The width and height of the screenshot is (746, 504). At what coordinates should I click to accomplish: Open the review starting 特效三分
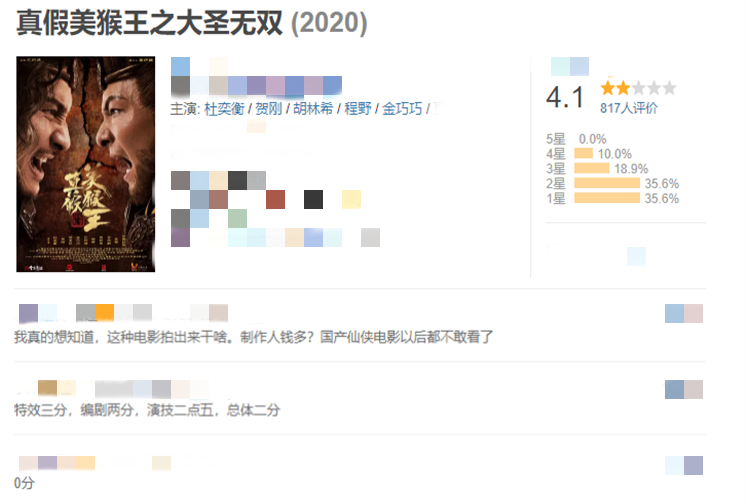(x=147, y=410)
